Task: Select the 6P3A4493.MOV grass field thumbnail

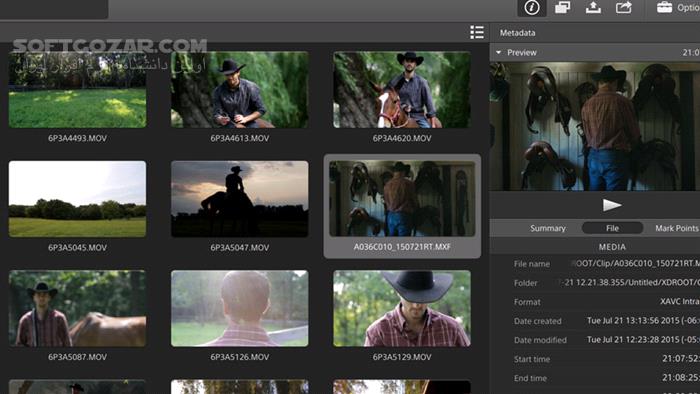Action: [x=77, y=90]
